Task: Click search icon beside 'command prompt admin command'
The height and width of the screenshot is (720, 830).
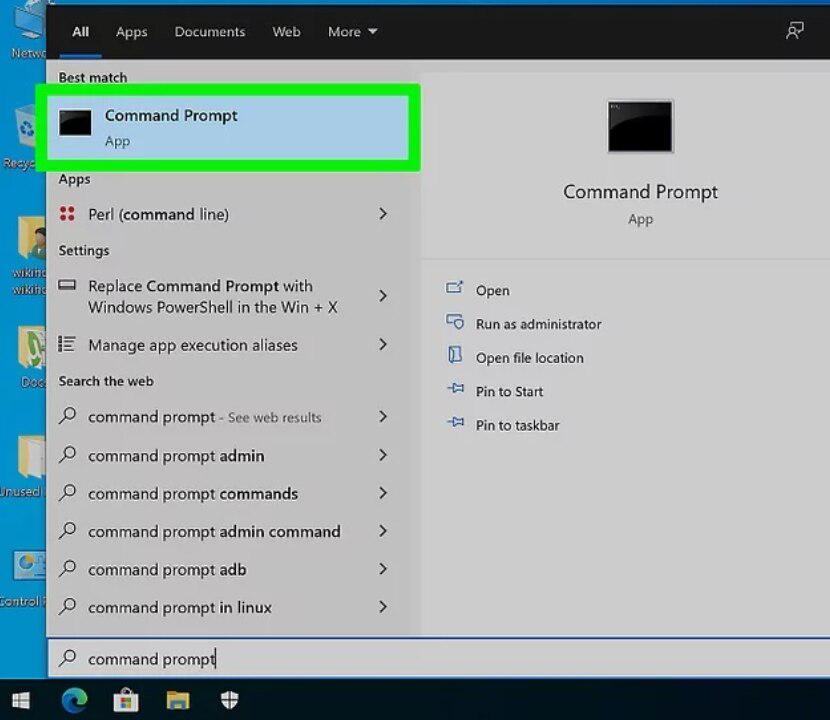Action: (68, 530)
